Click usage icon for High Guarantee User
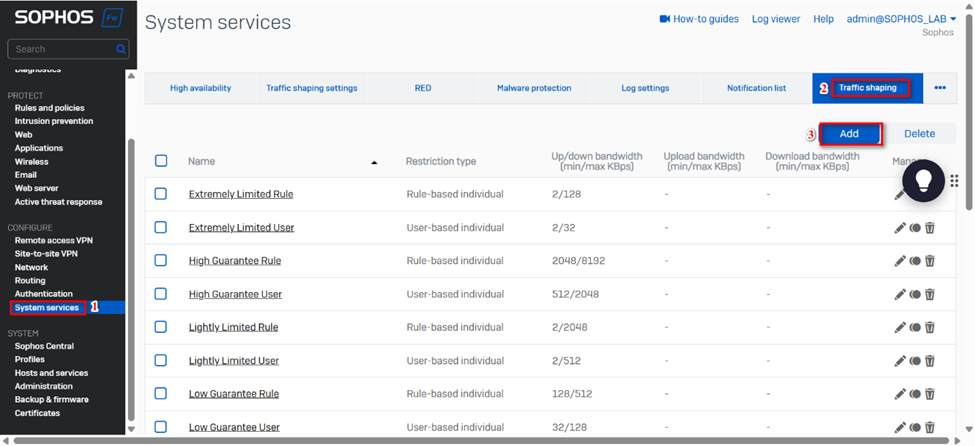The height and width of the screenshot is (446, 975). coord(915,295)
